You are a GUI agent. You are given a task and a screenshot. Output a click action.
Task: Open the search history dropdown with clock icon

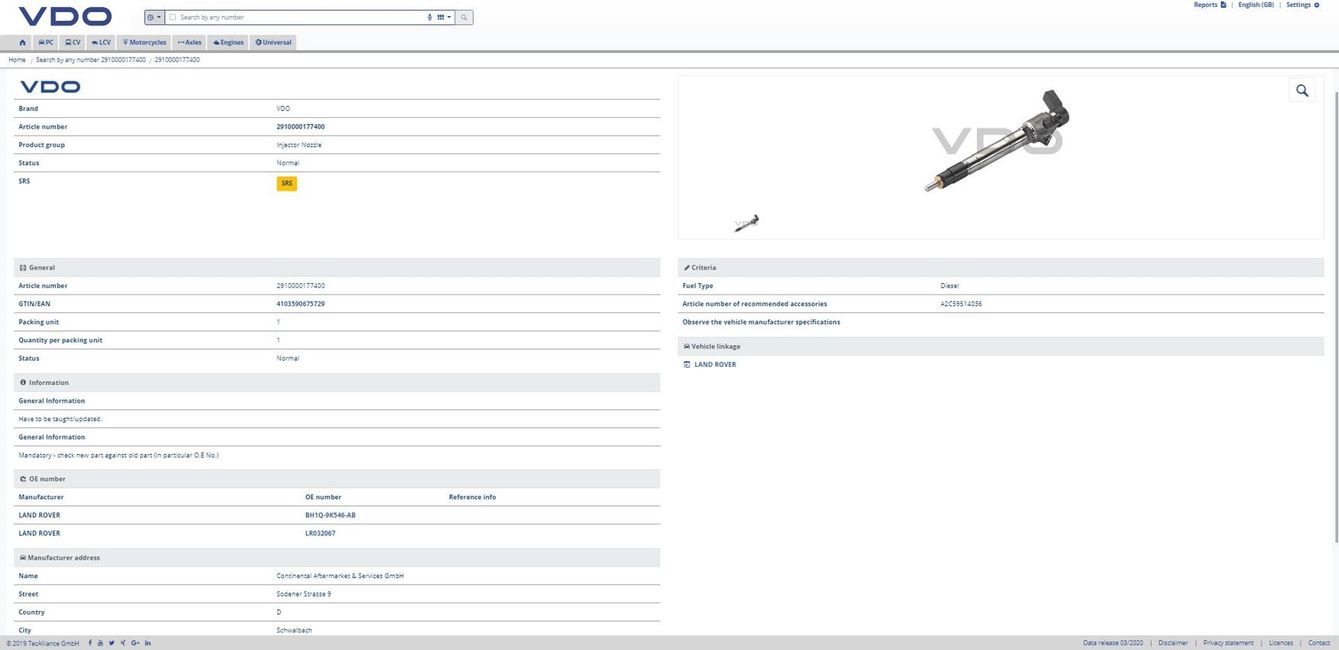(x=153, y=17)
